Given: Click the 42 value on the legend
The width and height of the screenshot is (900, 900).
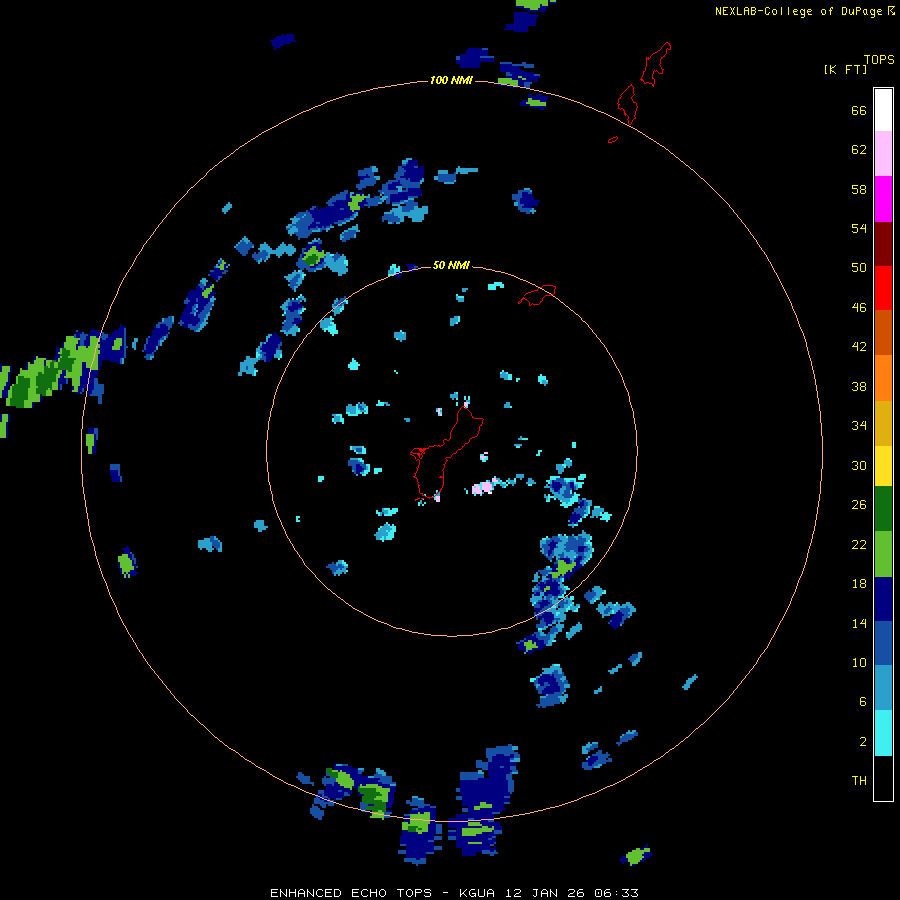Looking at the screenshot, I should pyautogui.click(x=859, y=347).
